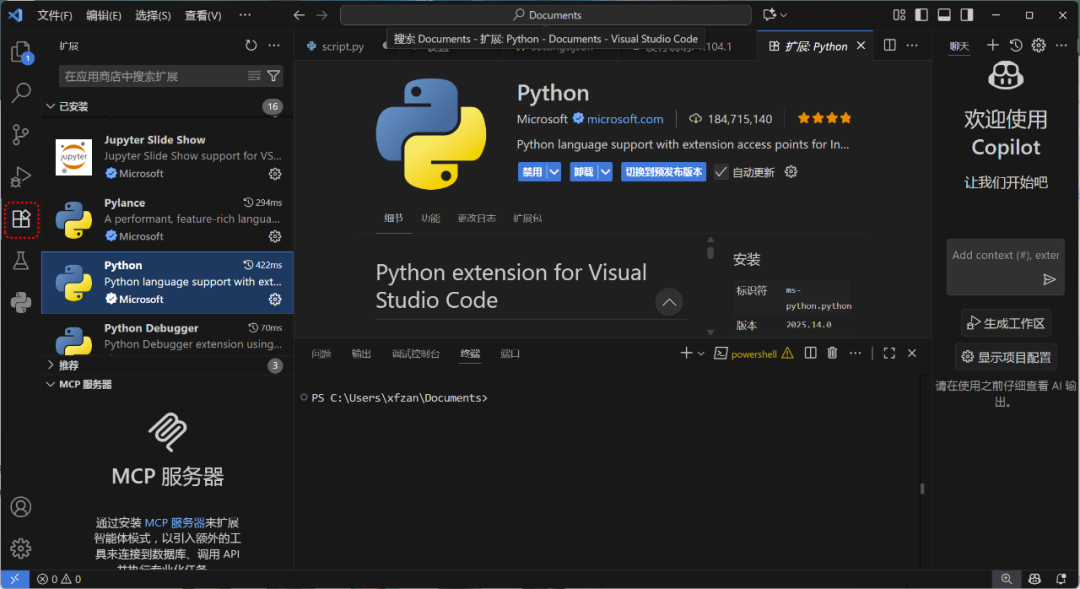The height and width of the screenshot is (589, 1080).
Task: Start a new chat with plus icon
Action: click(x=993, y=45)
